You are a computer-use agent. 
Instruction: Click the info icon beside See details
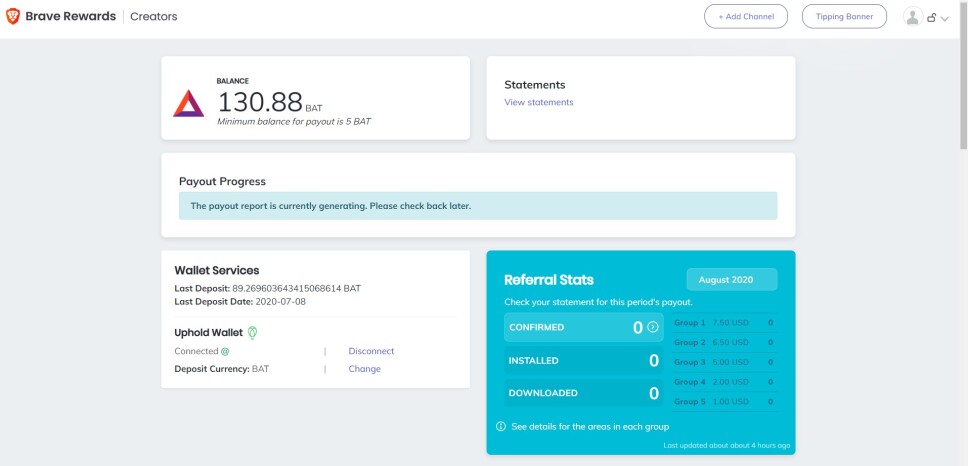(501, 426)
